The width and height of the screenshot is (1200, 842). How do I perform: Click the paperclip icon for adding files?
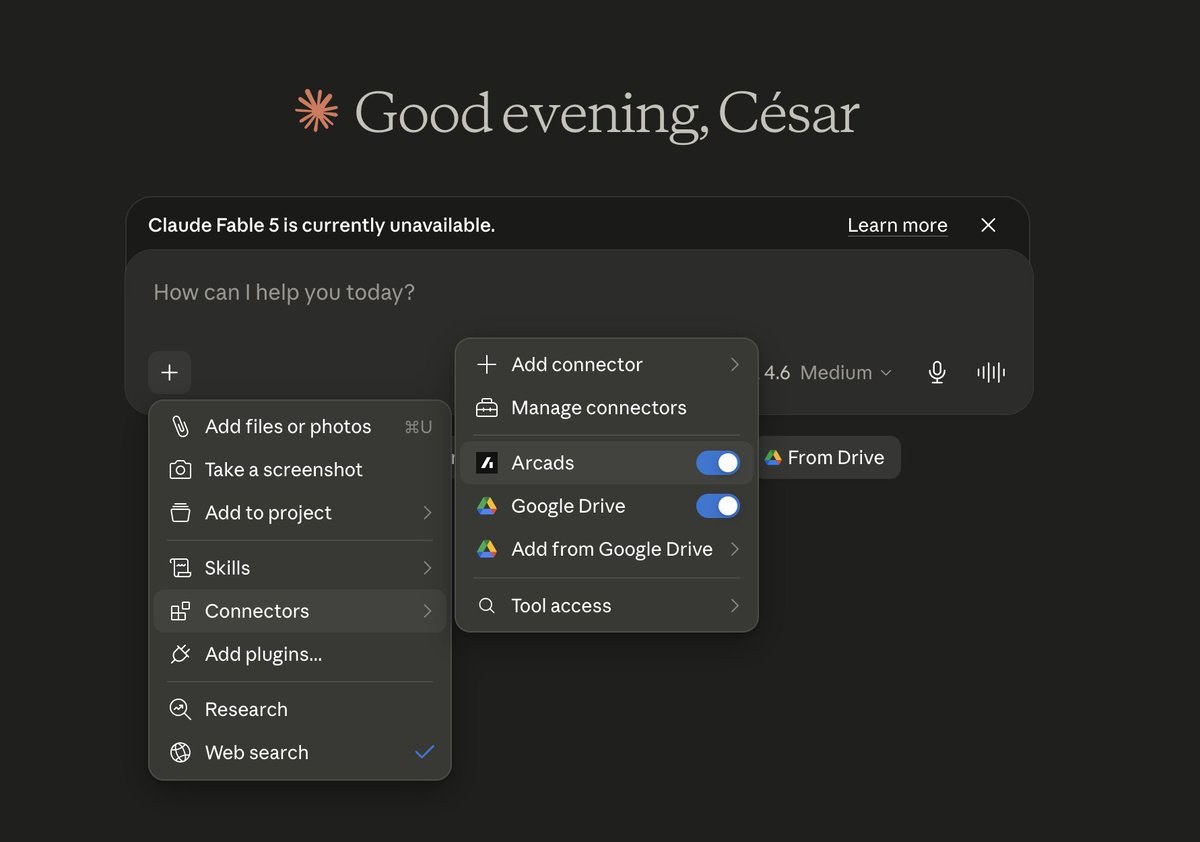180,427
